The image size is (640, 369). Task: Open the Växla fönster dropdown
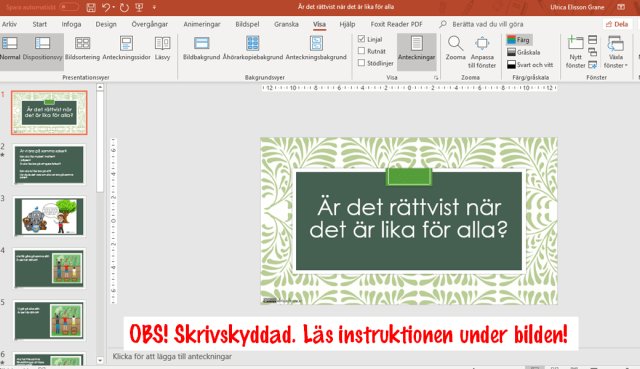(616, 52)
